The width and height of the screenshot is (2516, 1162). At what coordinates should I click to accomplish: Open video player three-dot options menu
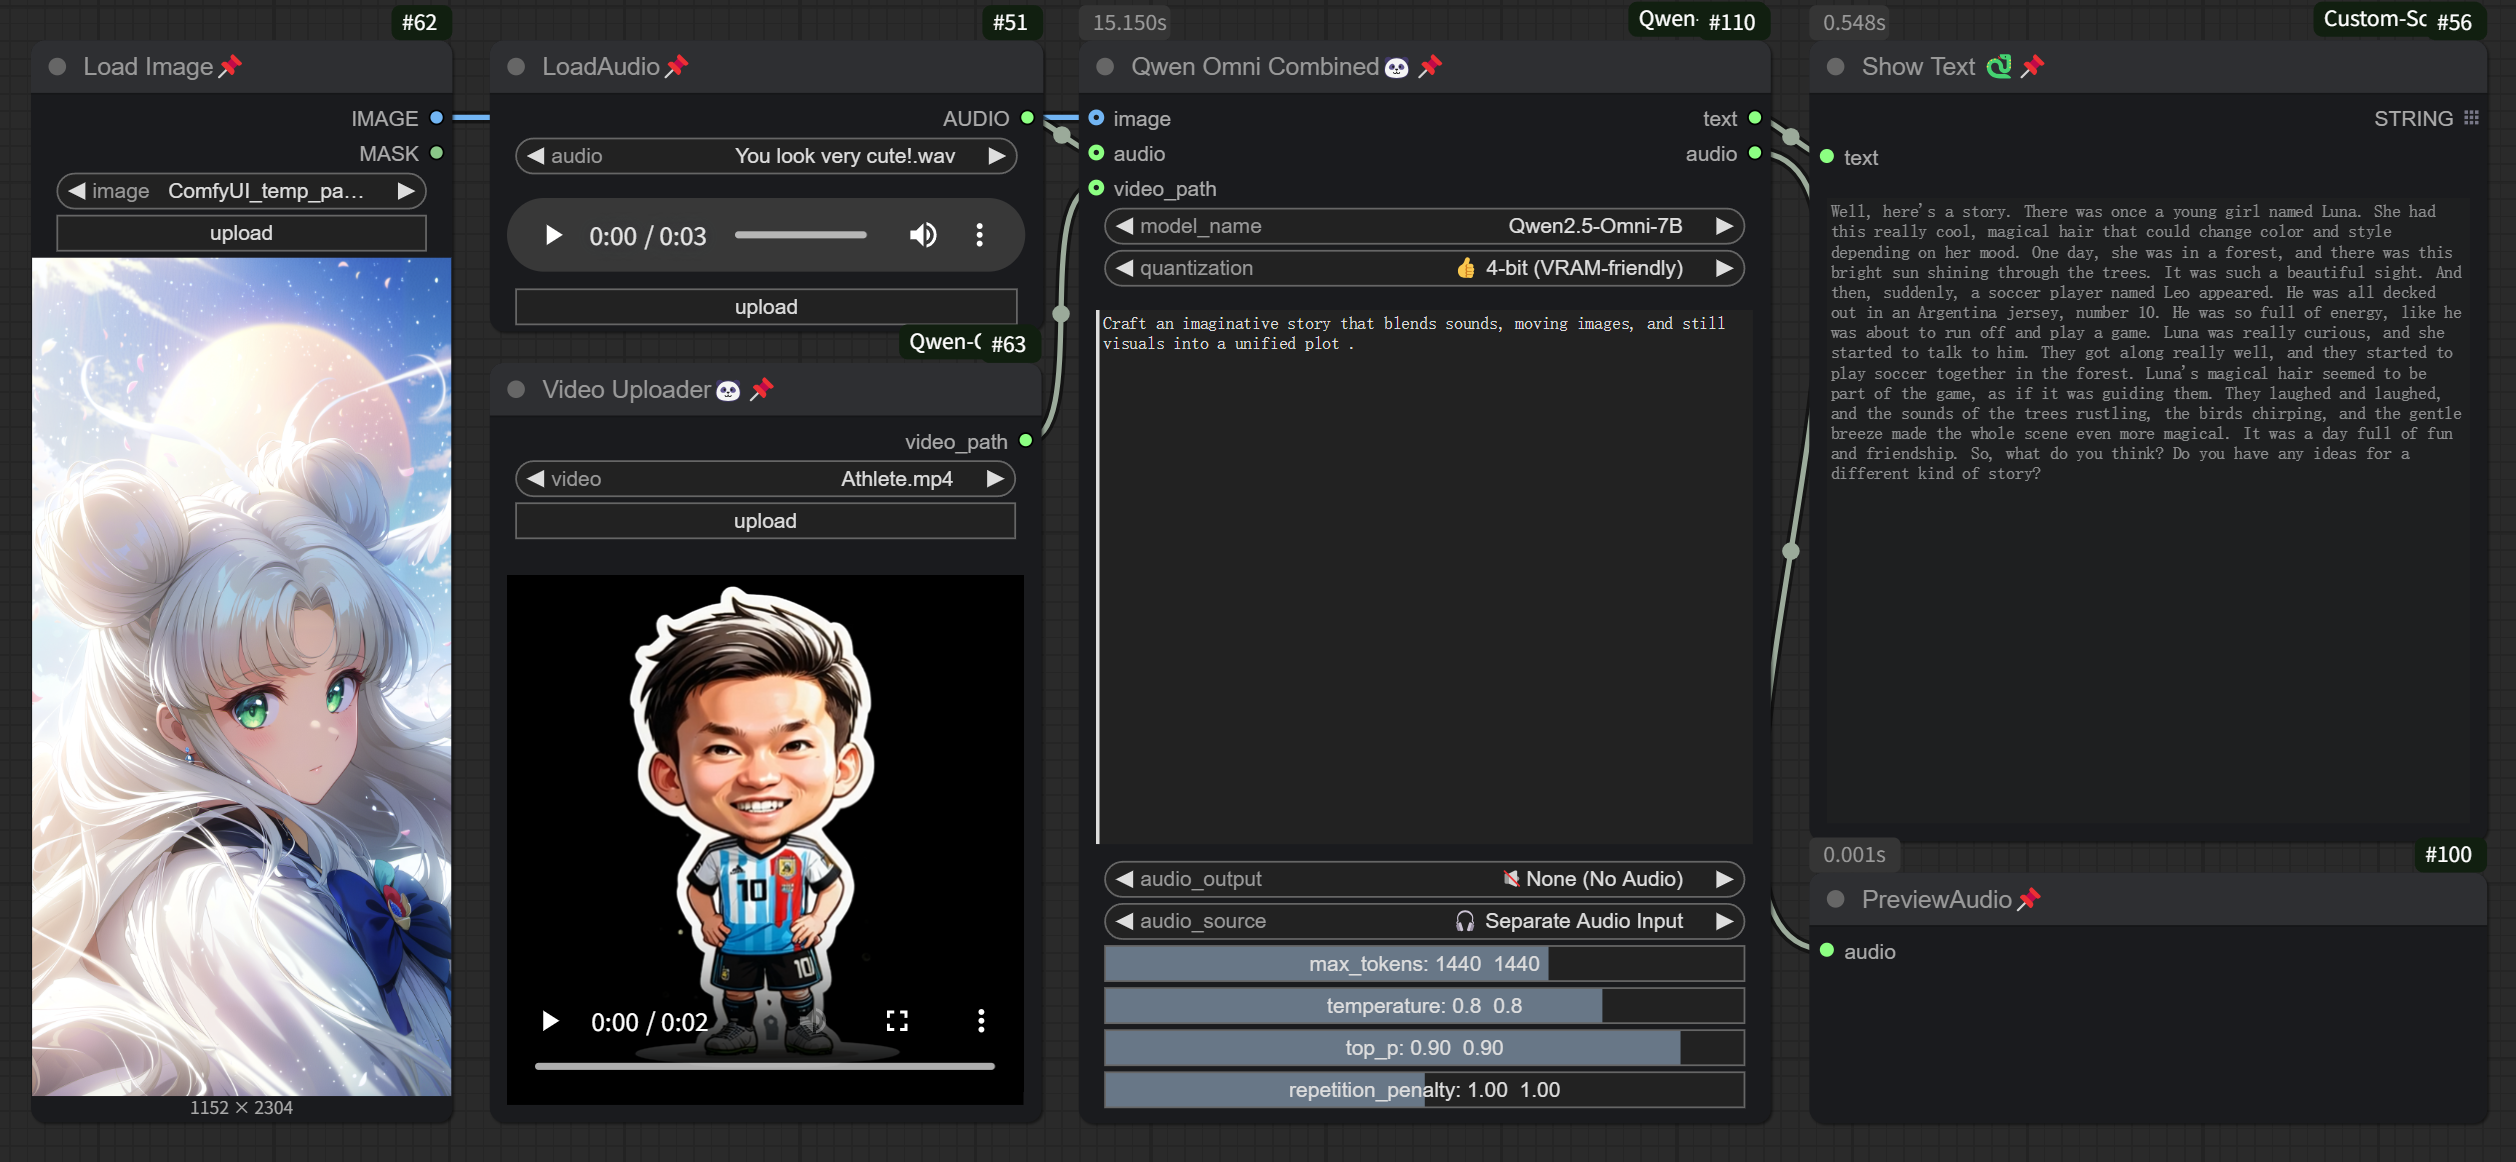pyautogui.click(x=981, y=1020)
